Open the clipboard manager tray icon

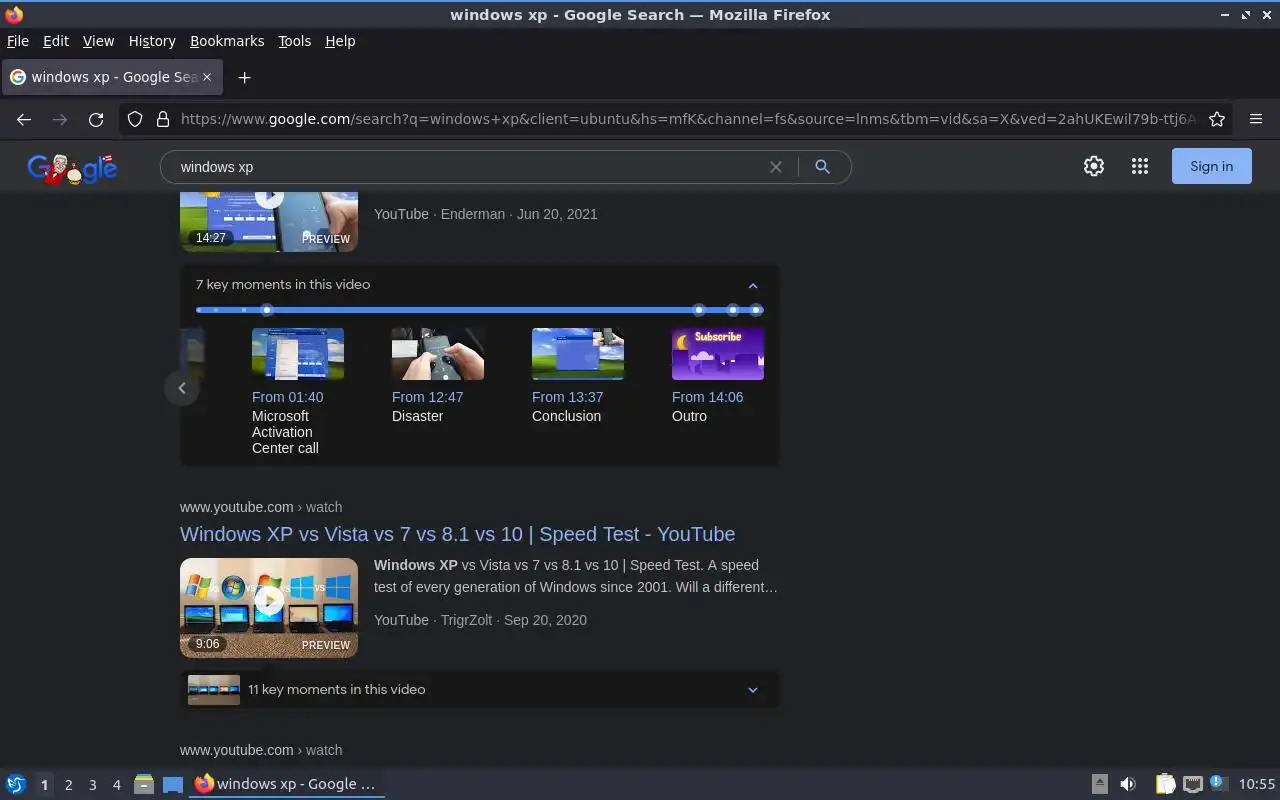1165,784
